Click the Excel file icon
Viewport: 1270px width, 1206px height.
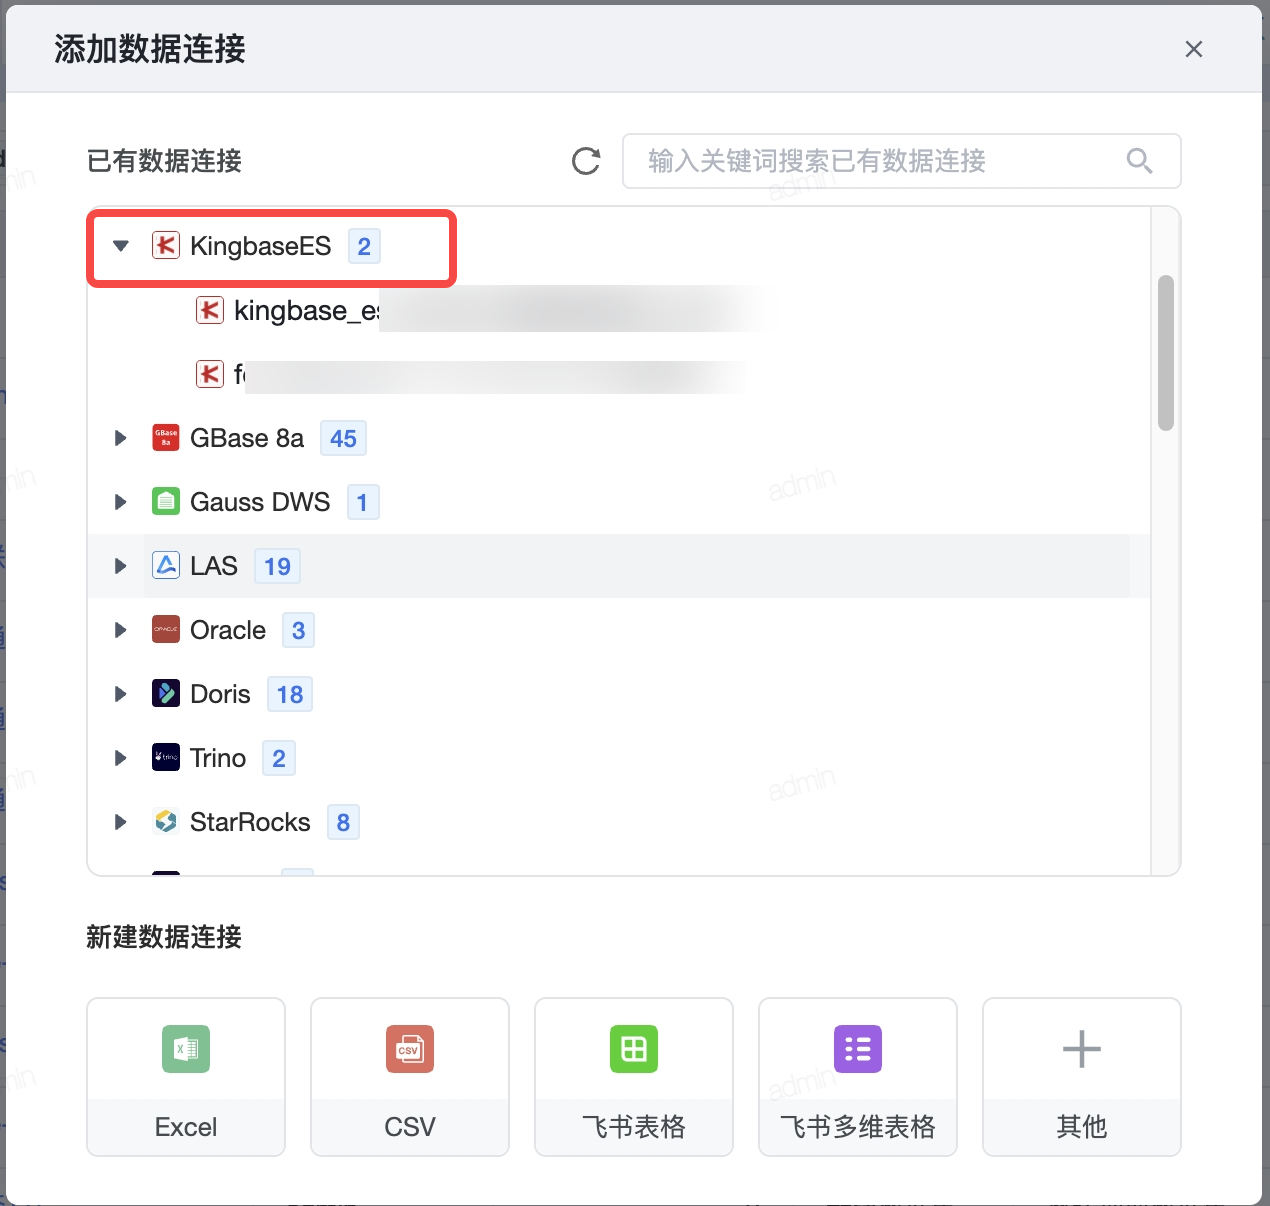pyautogui.click(x=186, y=1049)
